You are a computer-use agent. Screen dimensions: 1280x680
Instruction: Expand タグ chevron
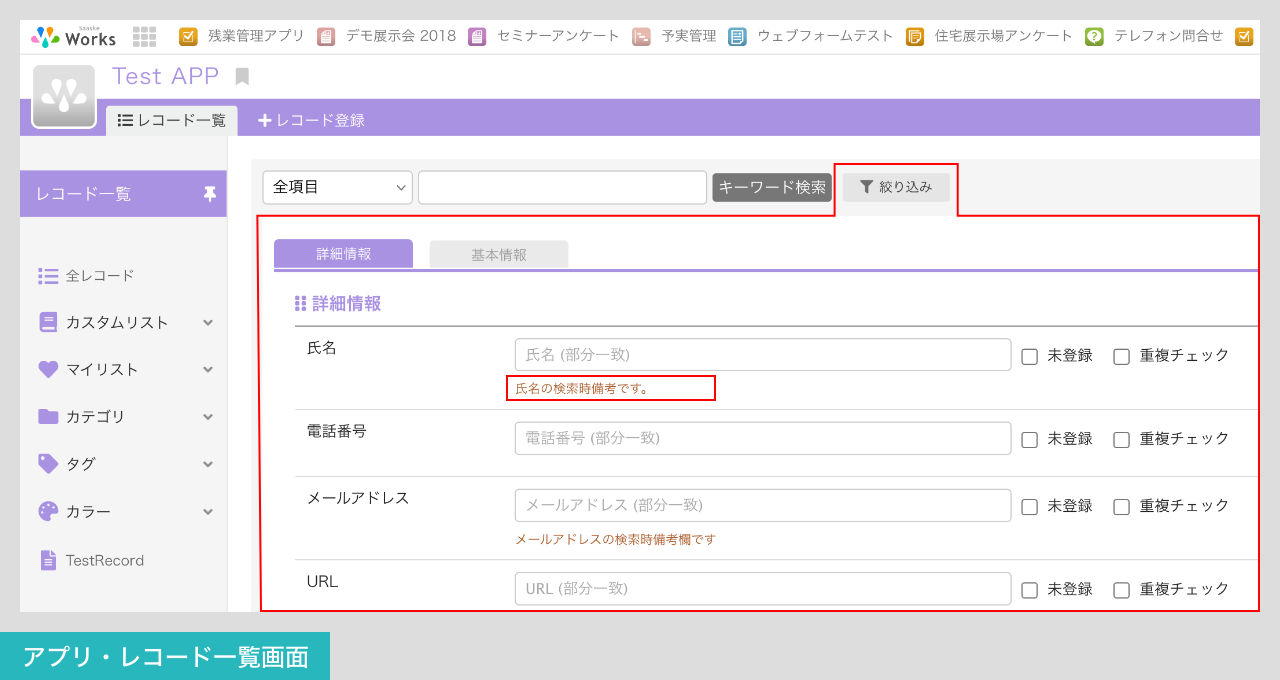(208, 464)
